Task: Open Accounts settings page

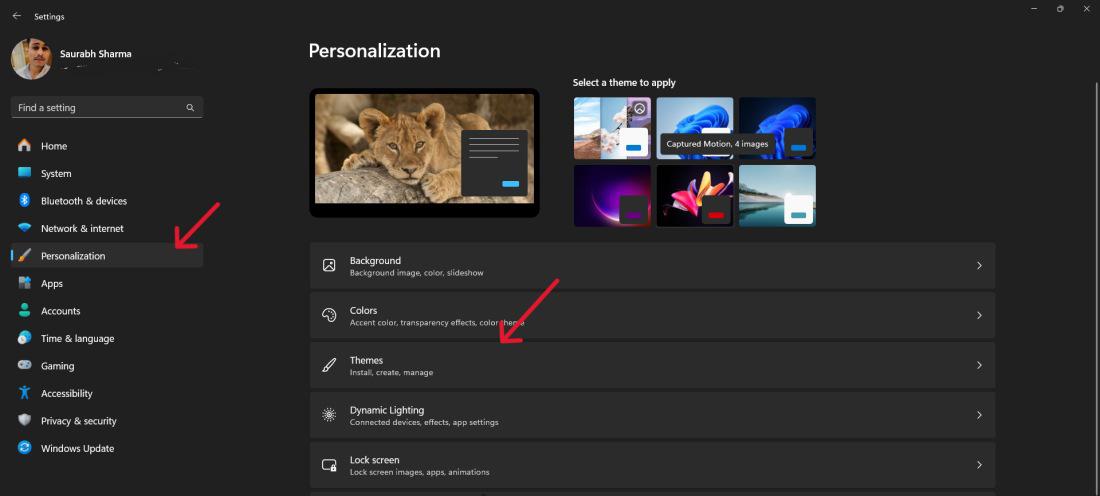Action: [x=107, y=311]
